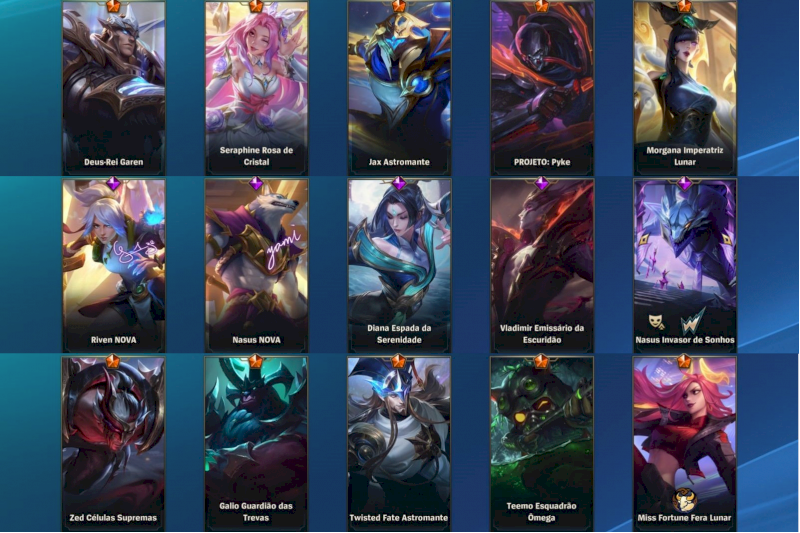Screen dimensions: 800x533
Task: Click the purple gem badge above Diana Espada da Serenidade
Action: pyautogui.click(x=399, y=183)
